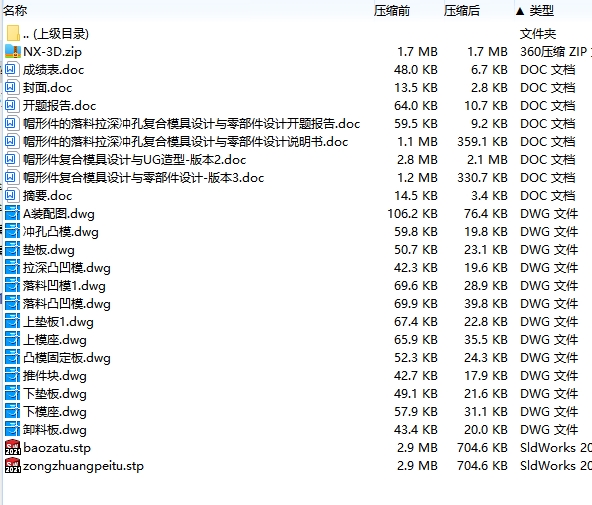Click the 上模座.dwg drawing icon
Screen dimensions: 592x505
[12, 340]
